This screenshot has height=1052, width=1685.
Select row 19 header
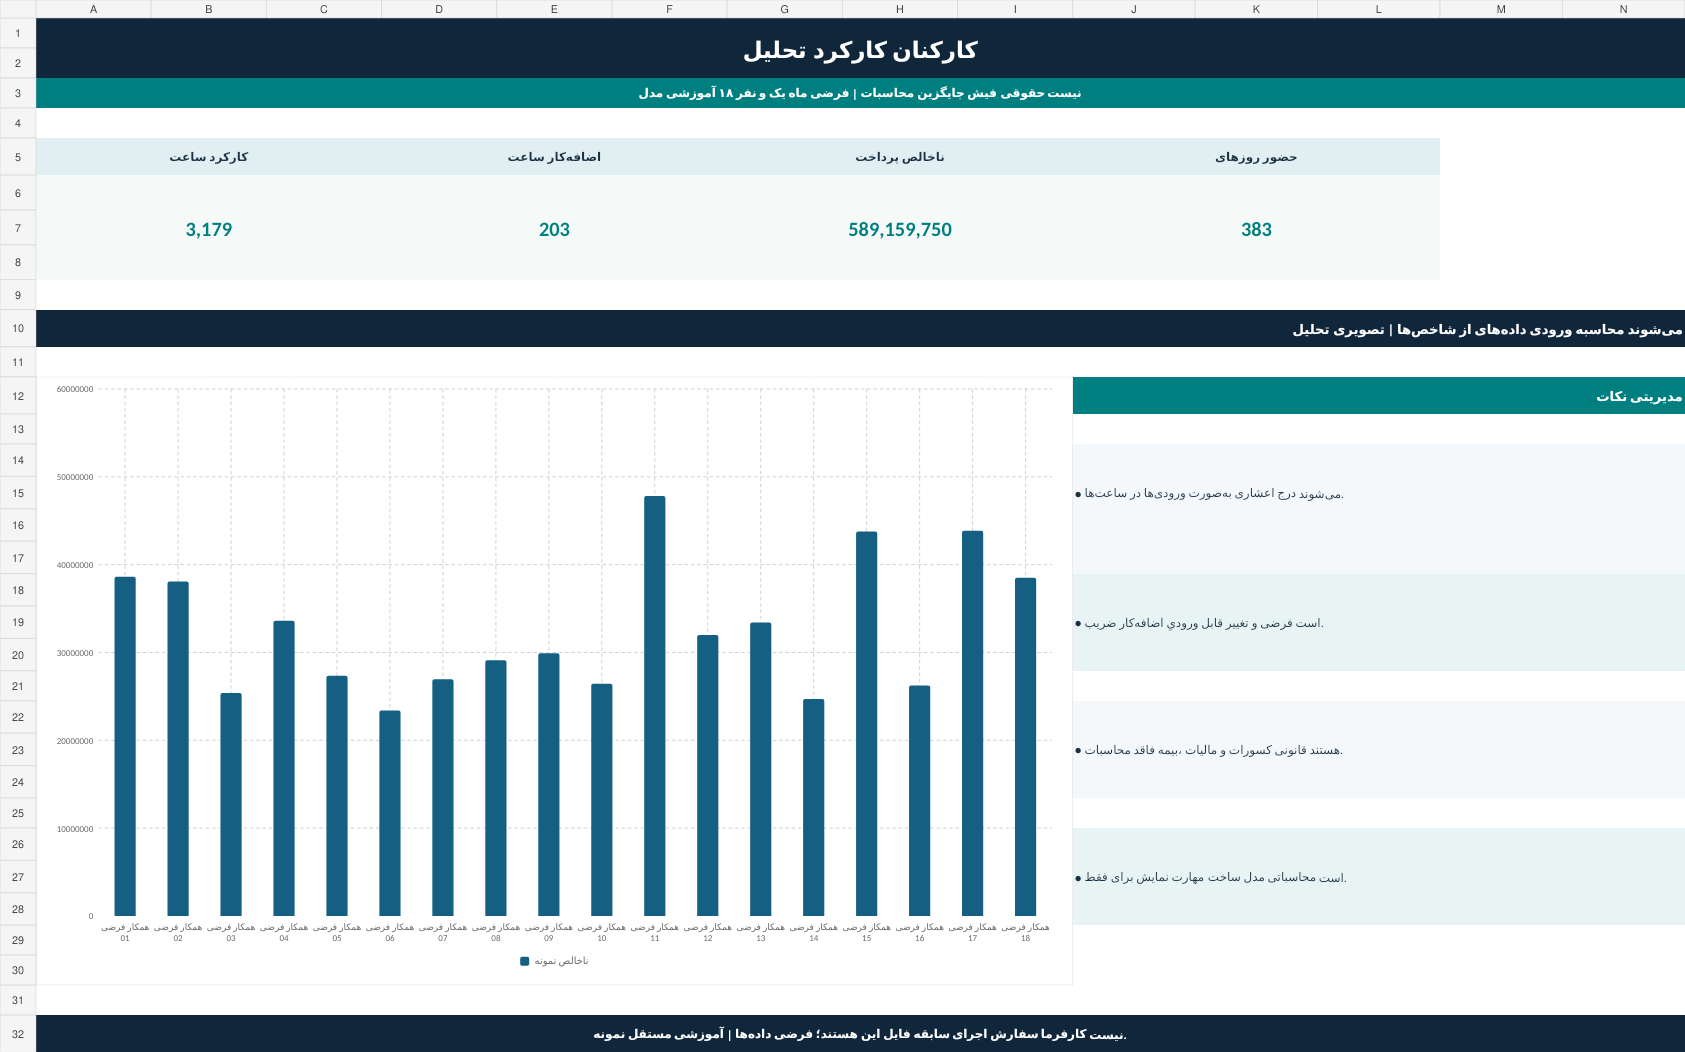click(18, 622)
